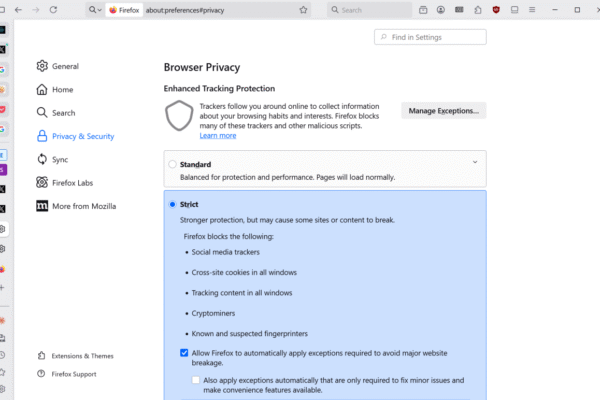This screenshot has height=400, width=600.
Task: Go back using the toolbar back arrow
Action: 18,10
